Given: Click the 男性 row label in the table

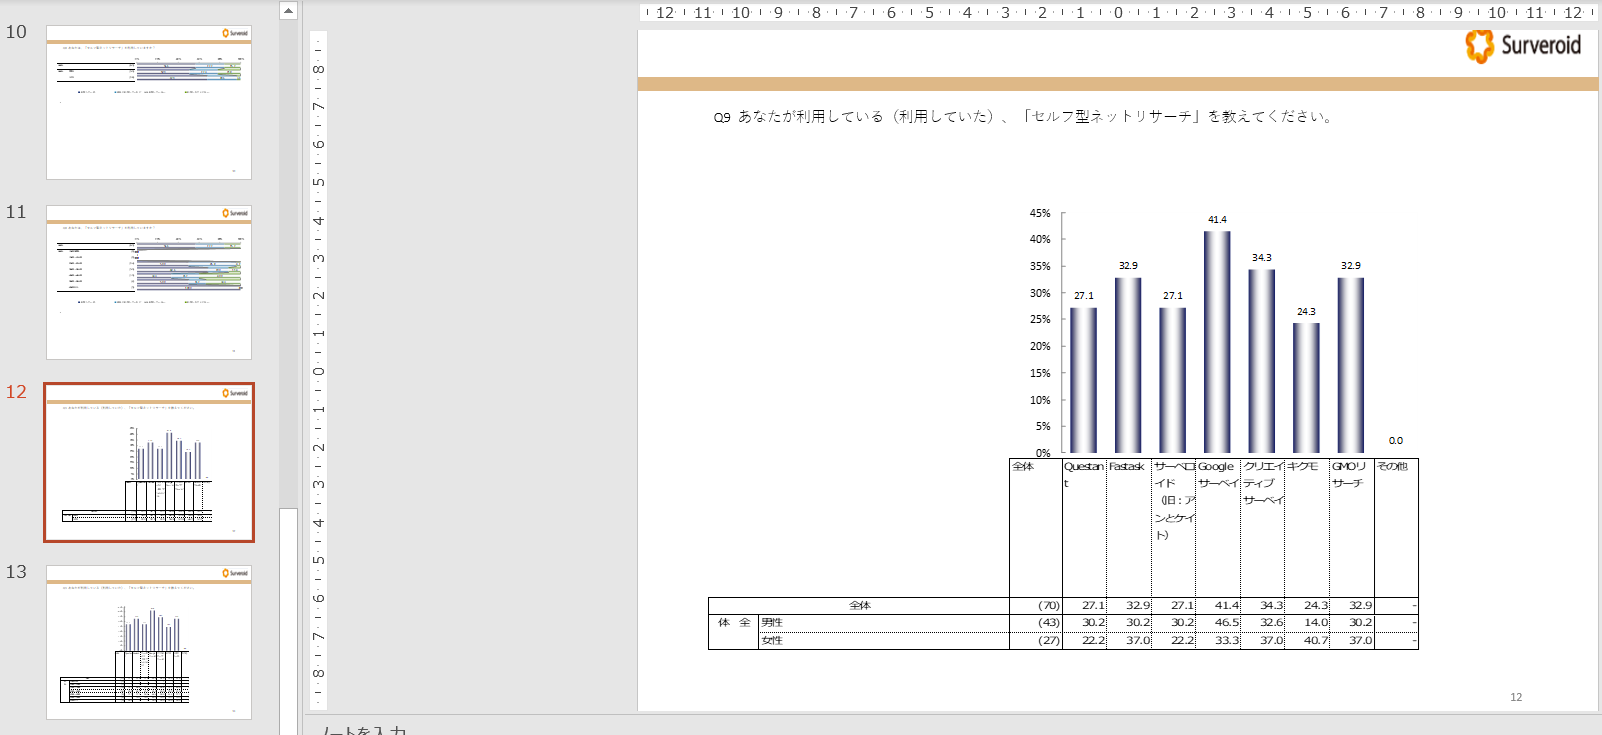Looking at the screenshot, I should click(x=772, y=623).
